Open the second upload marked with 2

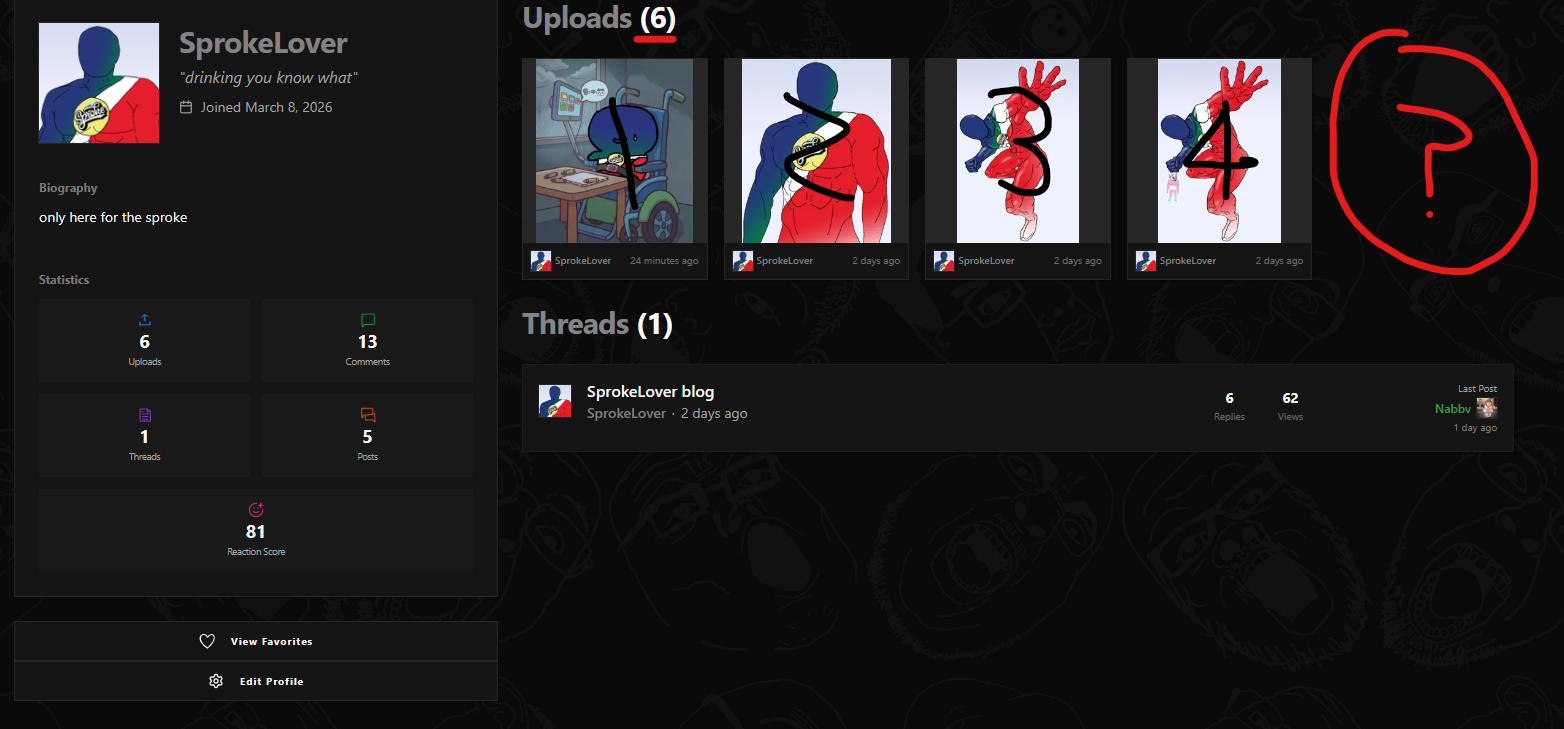pyautogui.click(x=816, y=151)
